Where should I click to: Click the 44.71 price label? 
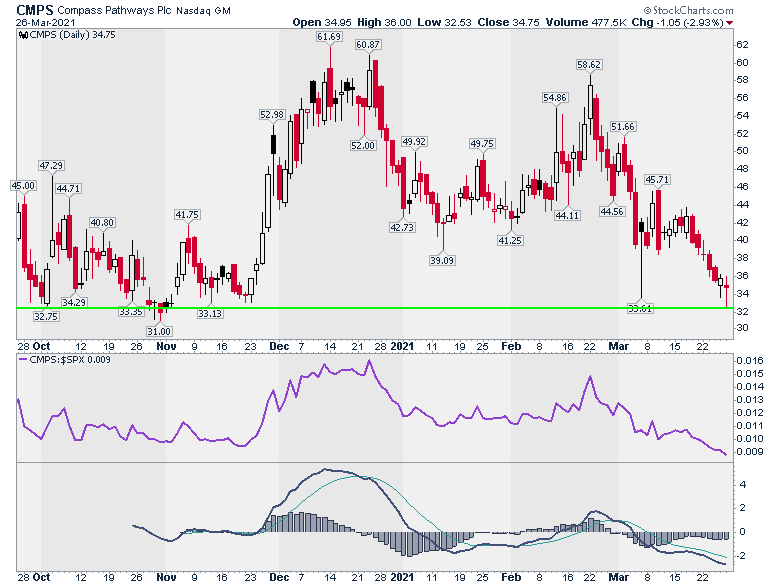click(68, 189)
